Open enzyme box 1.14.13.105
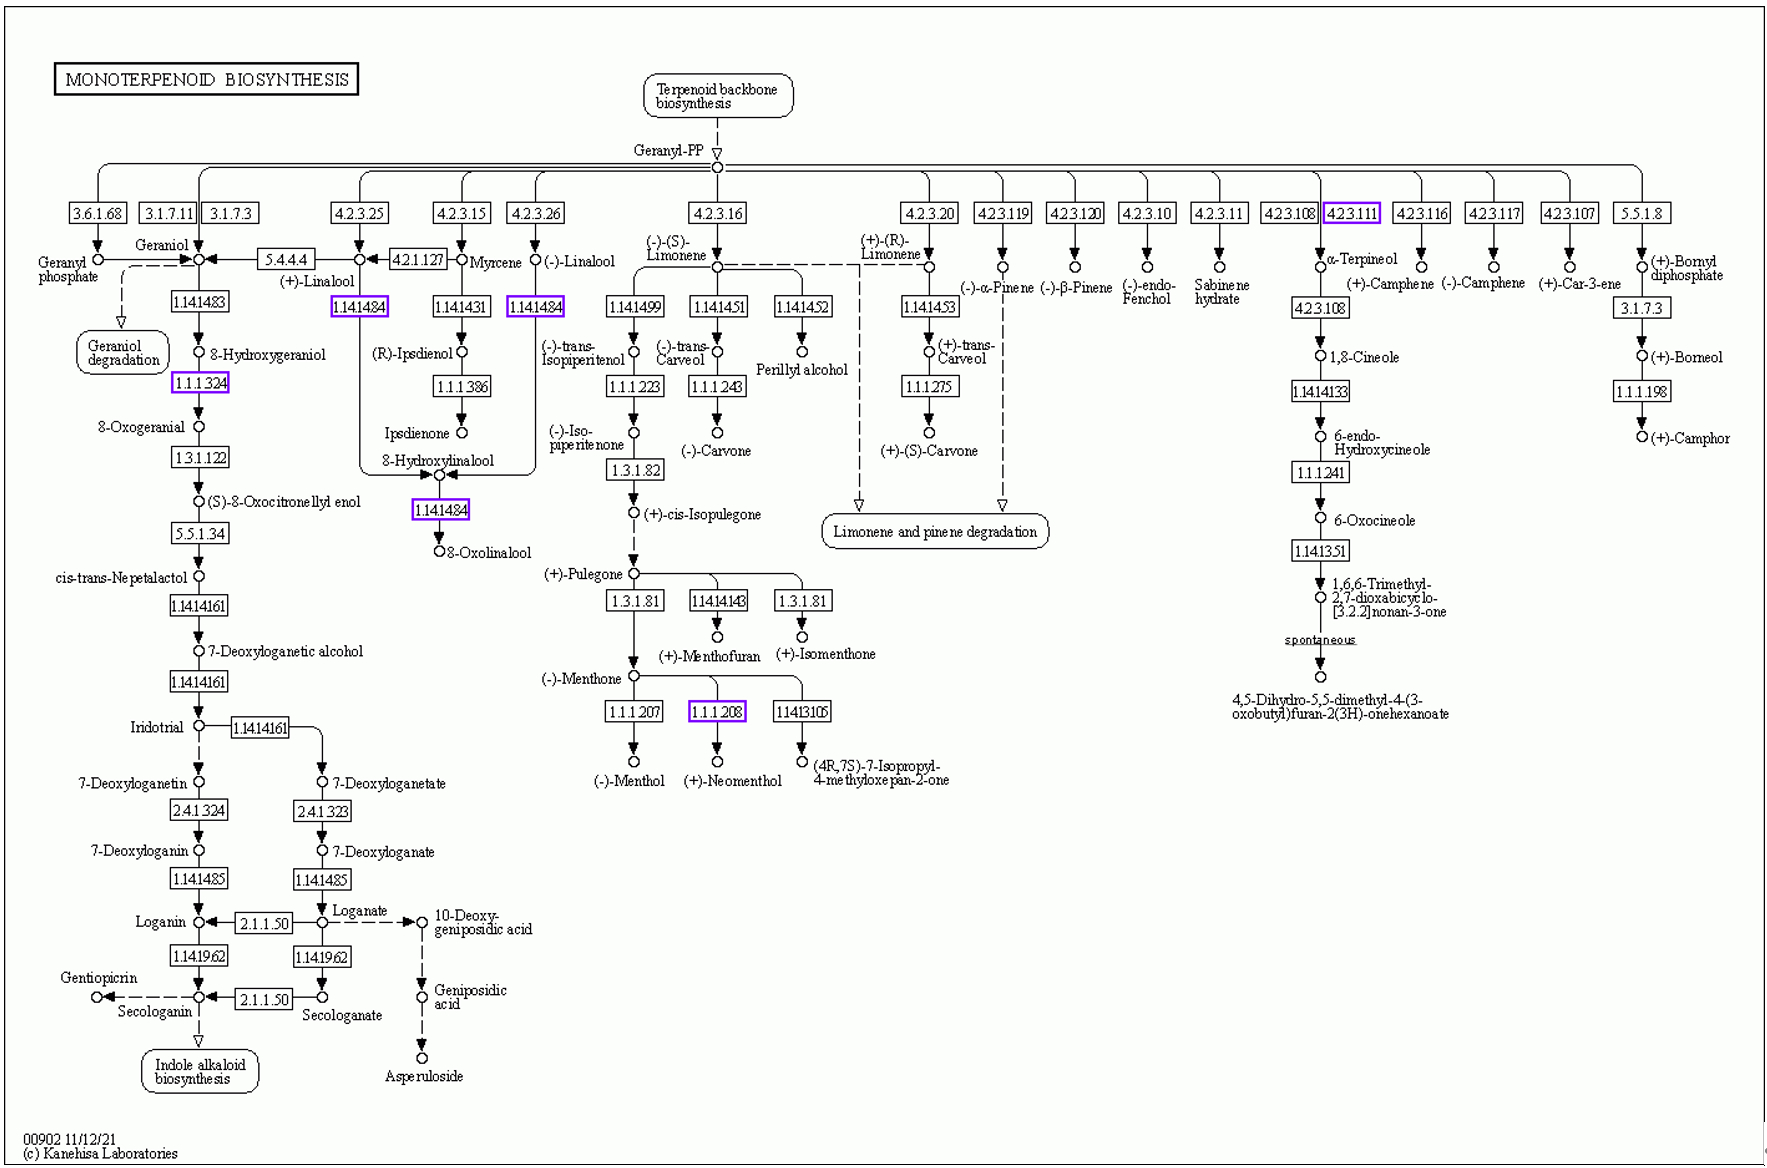The image size is (1767, 1168). pos(802,712)
